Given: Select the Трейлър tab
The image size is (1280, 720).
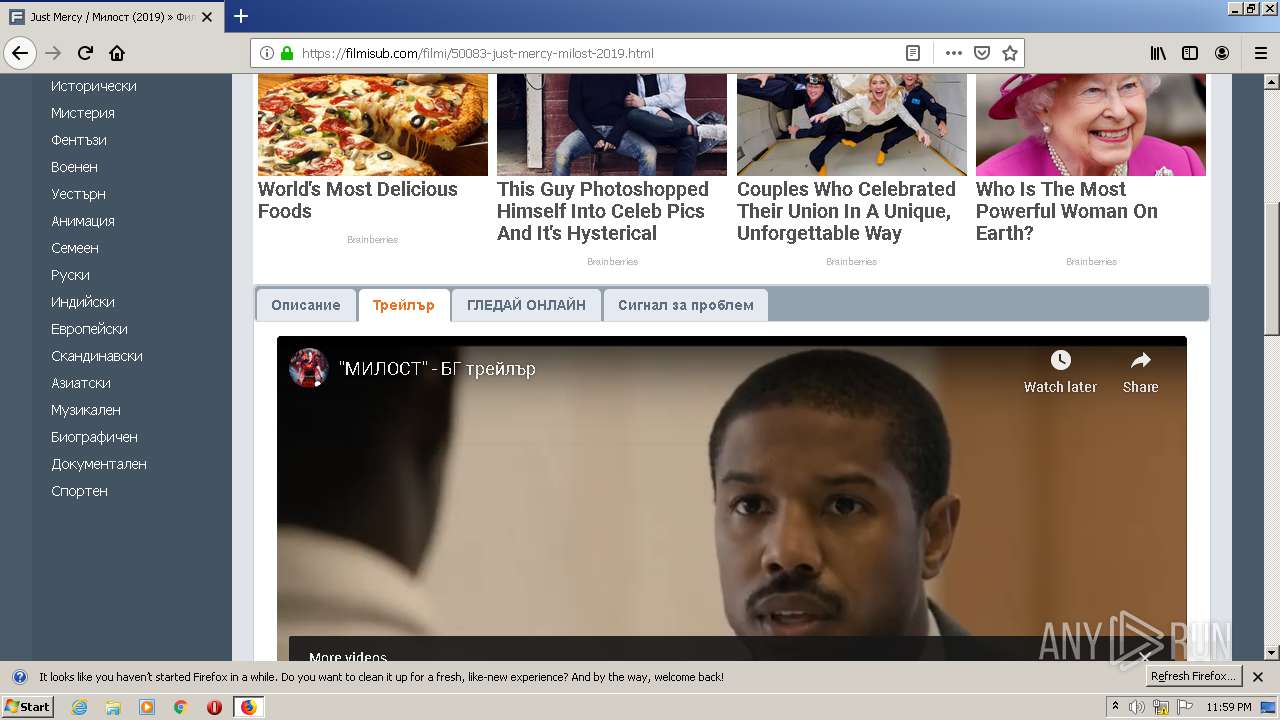Looking at the screenshot, I should click(x=404, y=305).
